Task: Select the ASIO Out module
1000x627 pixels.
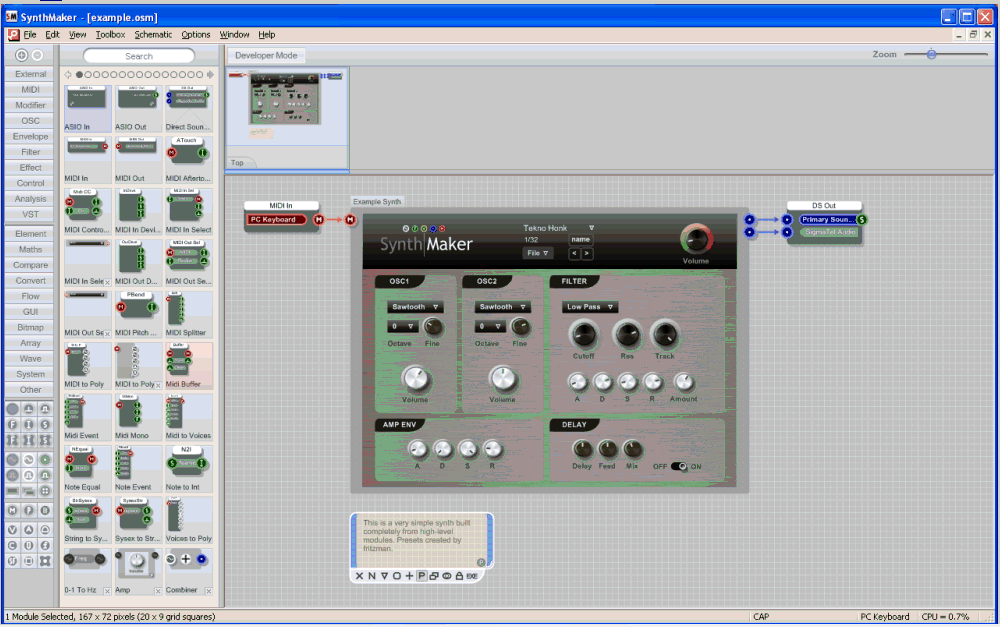Action: [x=138, y=108]
